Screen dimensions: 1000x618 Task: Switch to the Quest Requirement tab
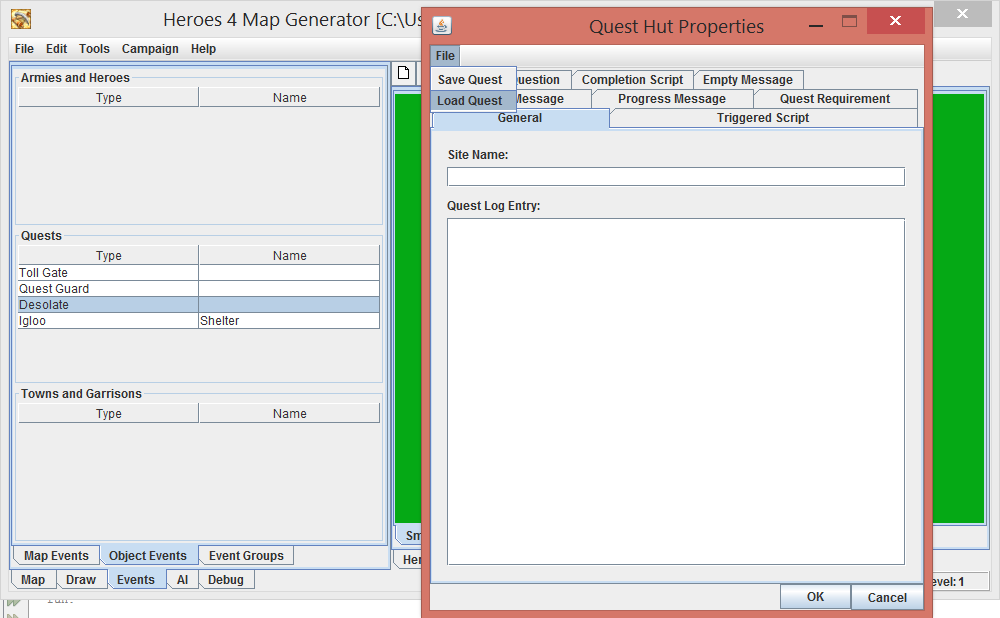835,99
